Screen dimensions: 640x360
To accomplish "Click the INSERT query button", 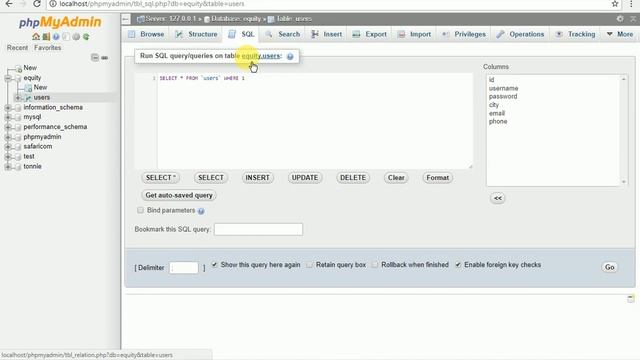I will [257, 178].
